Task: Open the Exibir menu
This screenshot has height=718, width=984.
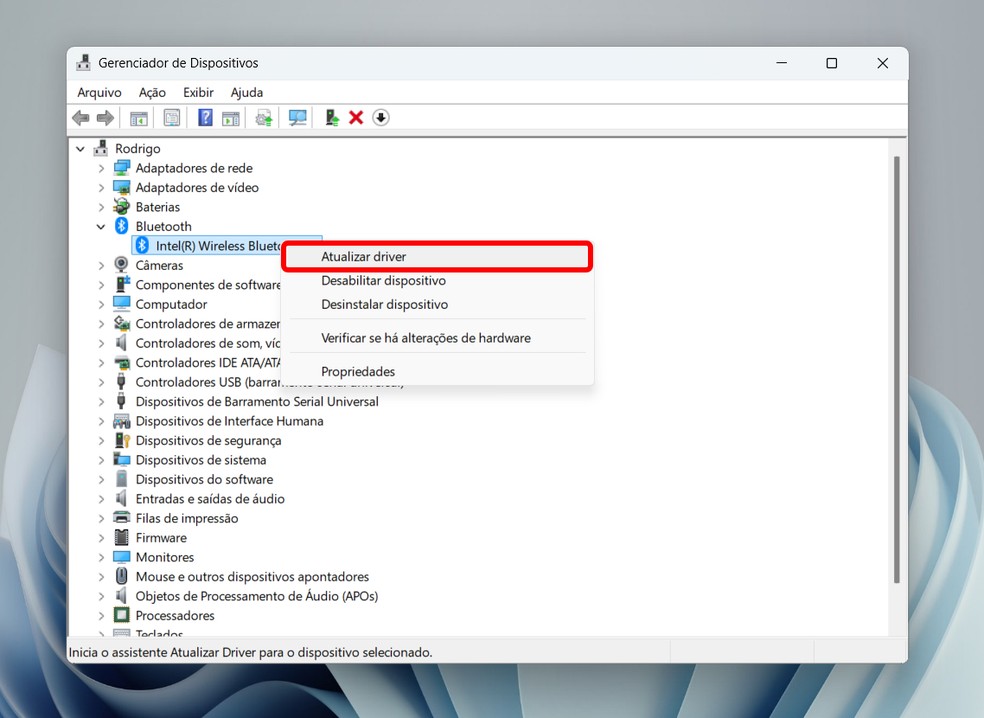Action: tap(197, 92)
